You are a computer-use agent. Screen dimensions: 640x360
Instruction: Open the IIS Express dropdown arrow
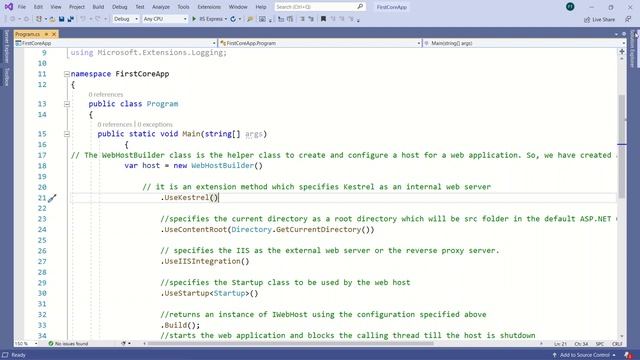coord(226,19)
